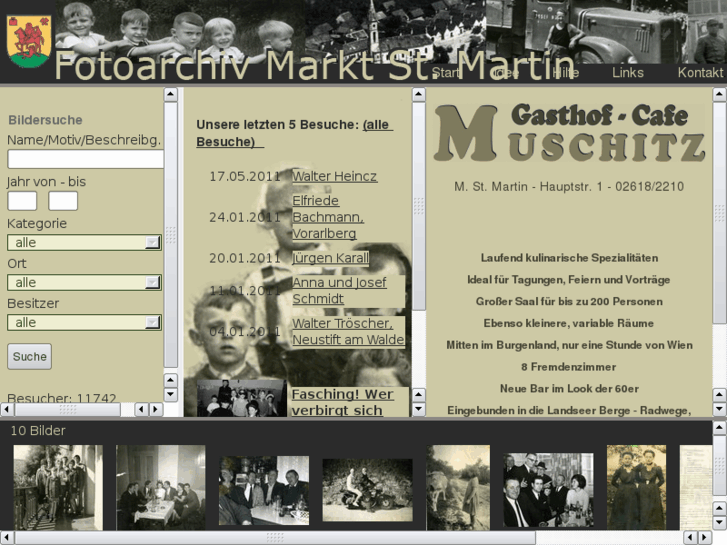Image resolution: width=727 pixels, height=545 pixels.
Task: Click scroll-up arrow of search panel scrollbar
Action: 171,95
